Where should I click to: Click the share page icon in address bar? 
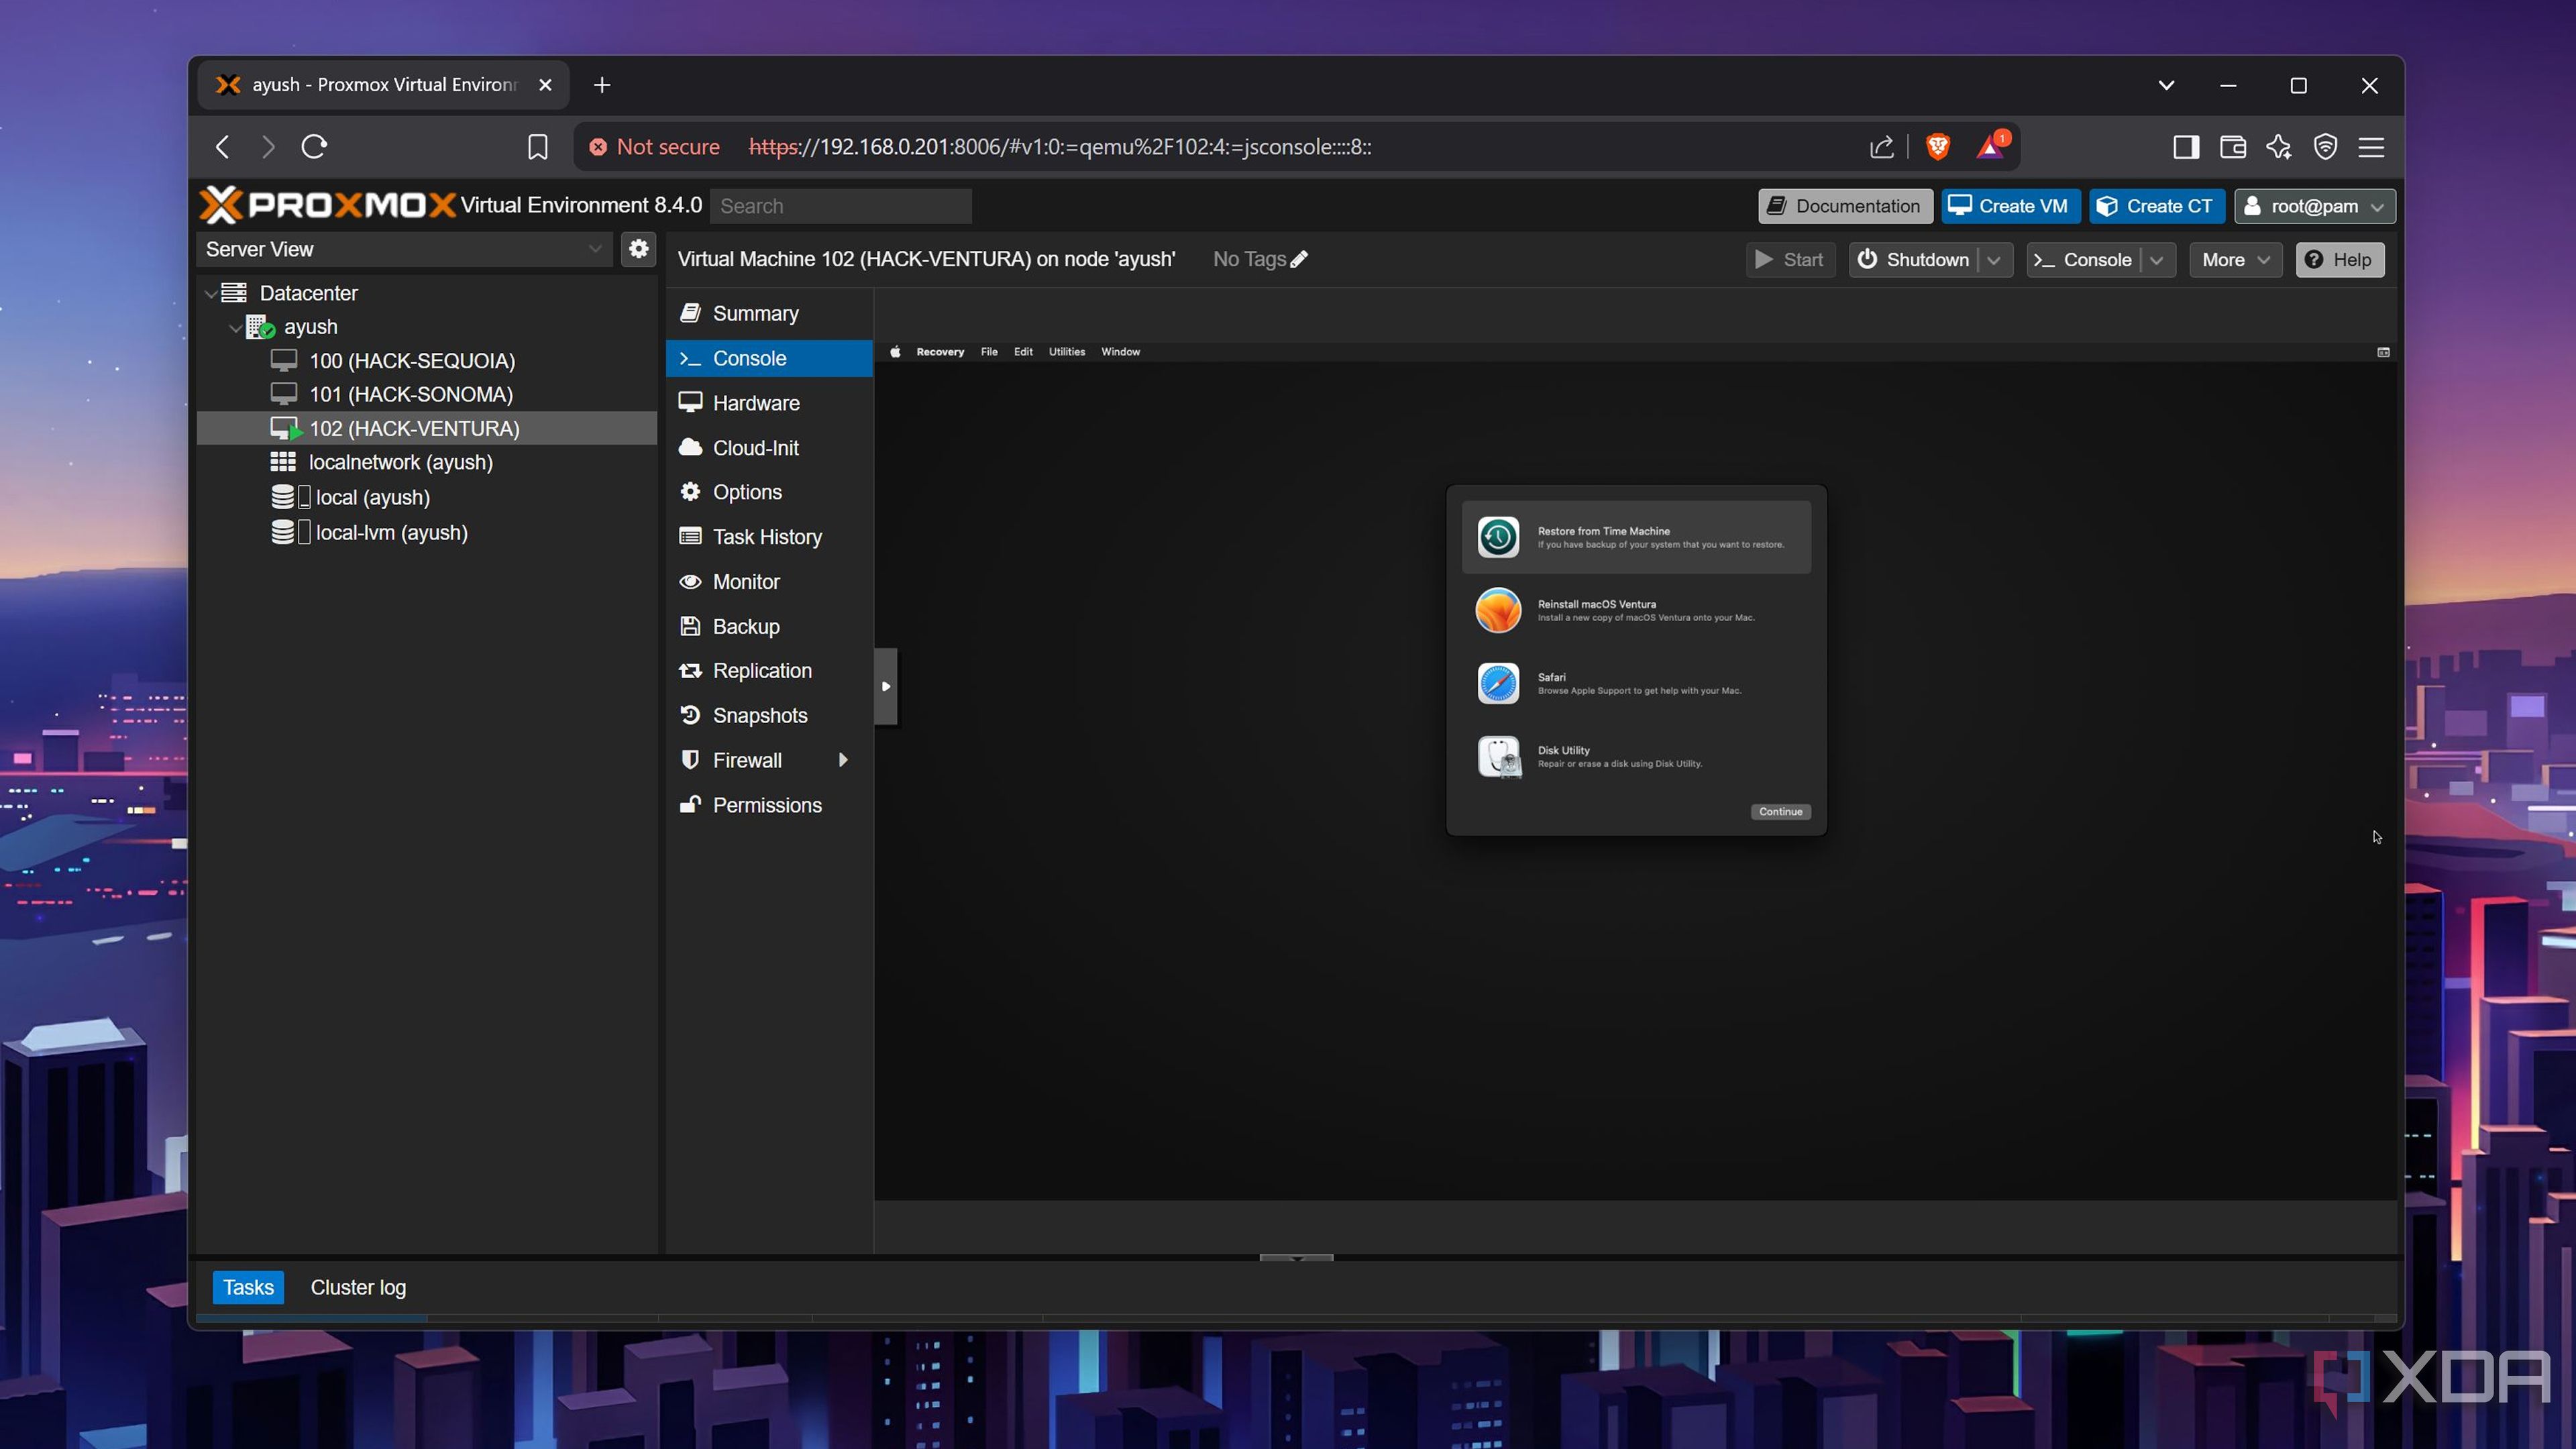coord(1881,147)
